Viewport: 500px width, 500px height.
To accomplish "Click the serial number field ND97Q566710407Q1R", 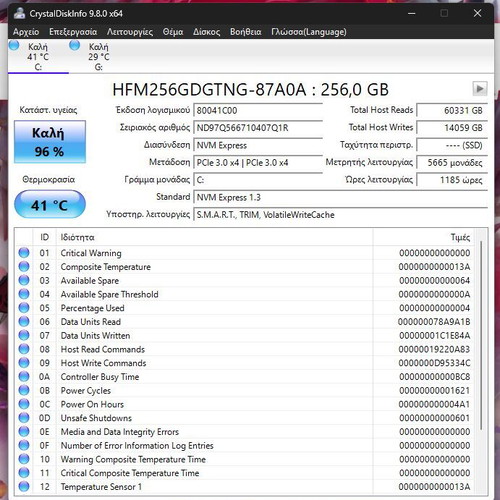I will coord(258,128).
